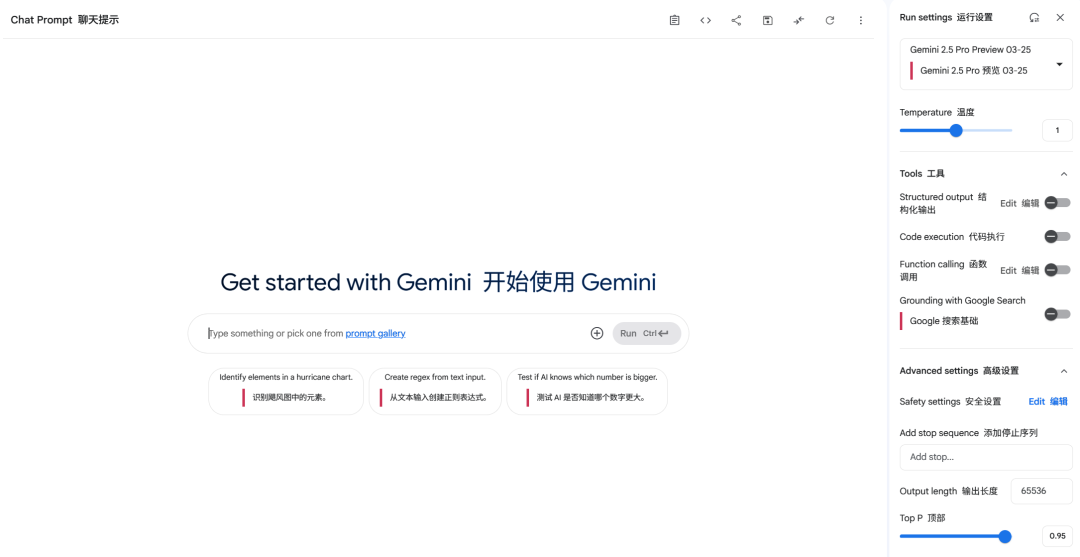This screenshot has width=1080, height=557.
Task: Click the Clear chat refresh icon
Action: (x=830, y=21)
